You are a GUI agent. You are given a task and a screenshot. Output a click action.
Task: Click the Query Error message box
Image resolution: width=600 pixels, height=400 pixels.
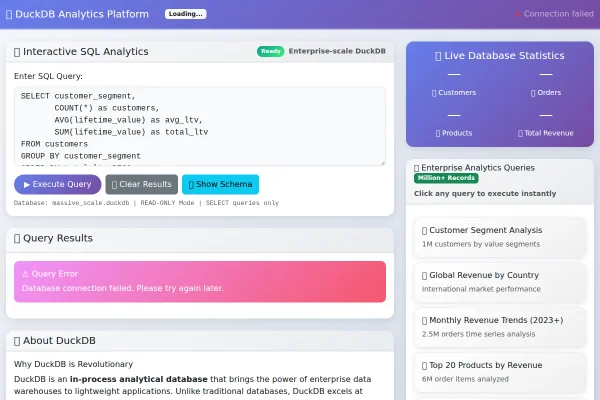[200, 282]
